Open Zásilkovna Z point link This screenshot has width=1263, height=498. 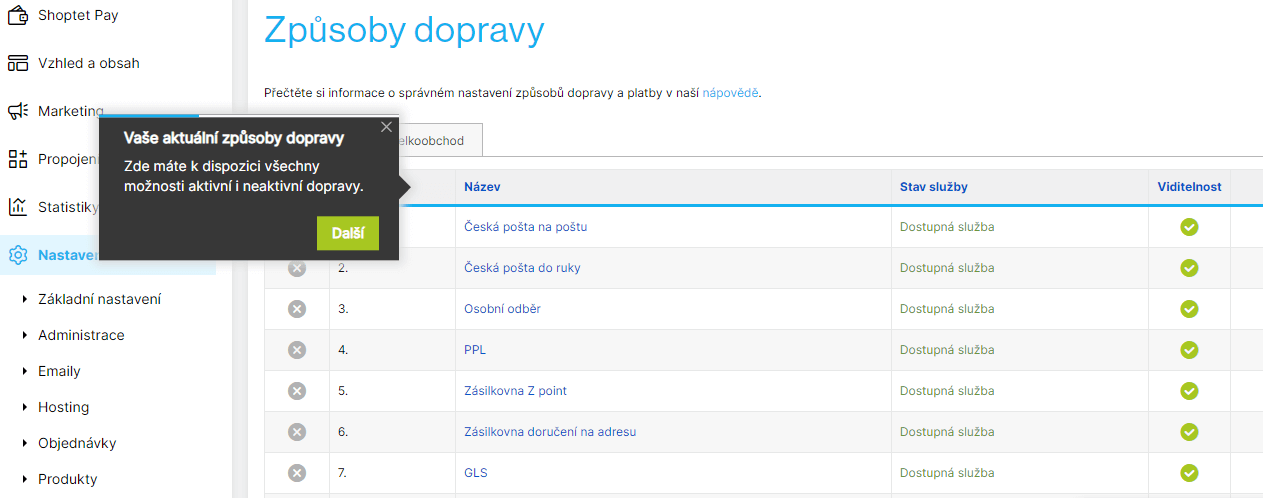pyautogui.click(x=515, y=391)
